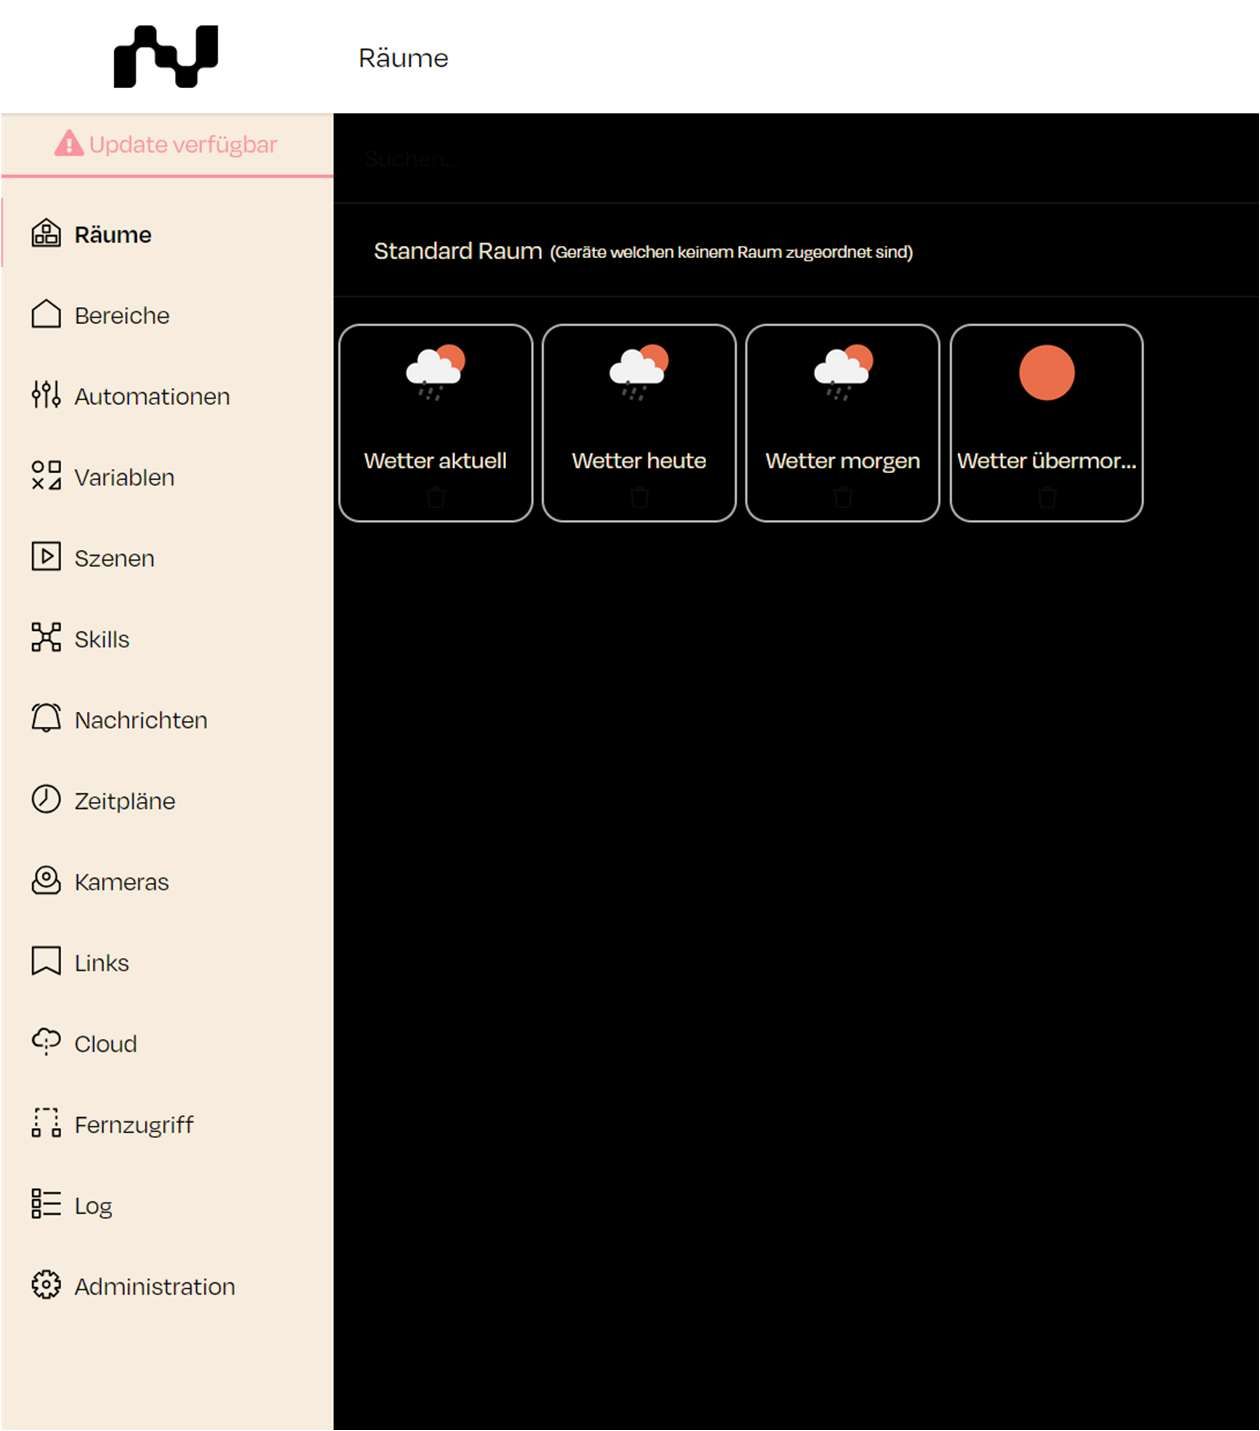This screenshot has width=1260, height=1431.
Task: Click the Räume house icon in sidebar
Action: click(x=46, y=234)
